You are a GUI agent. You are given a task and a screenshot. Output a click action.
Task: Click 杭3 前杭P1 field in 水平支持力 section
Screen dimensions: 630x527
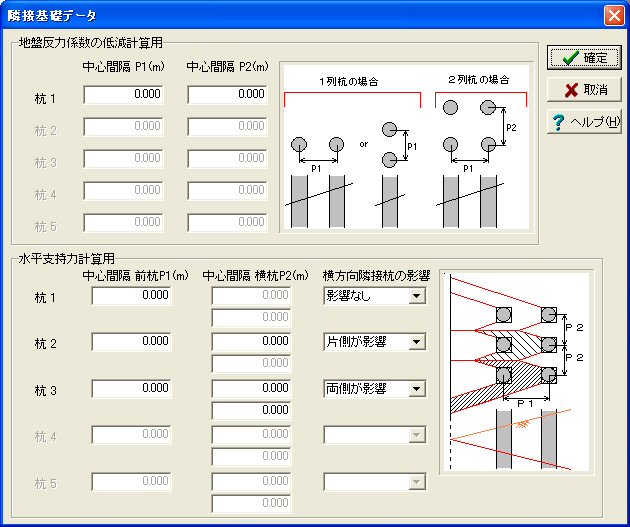click(x=131, y=389)
